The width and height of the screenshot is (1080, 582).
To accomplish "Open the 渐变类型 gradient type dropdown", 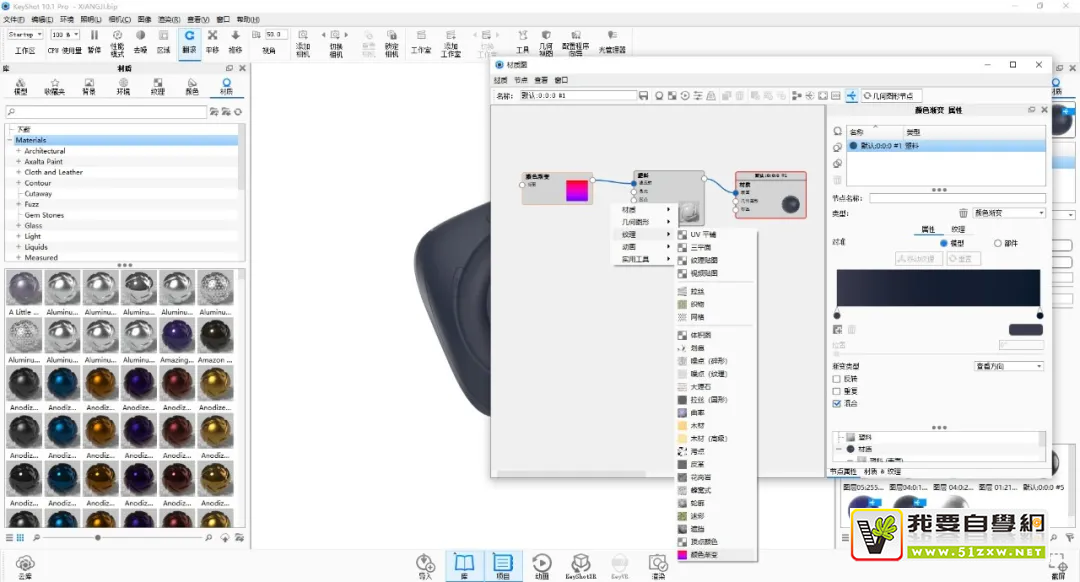I will (x=1009, y=366).
